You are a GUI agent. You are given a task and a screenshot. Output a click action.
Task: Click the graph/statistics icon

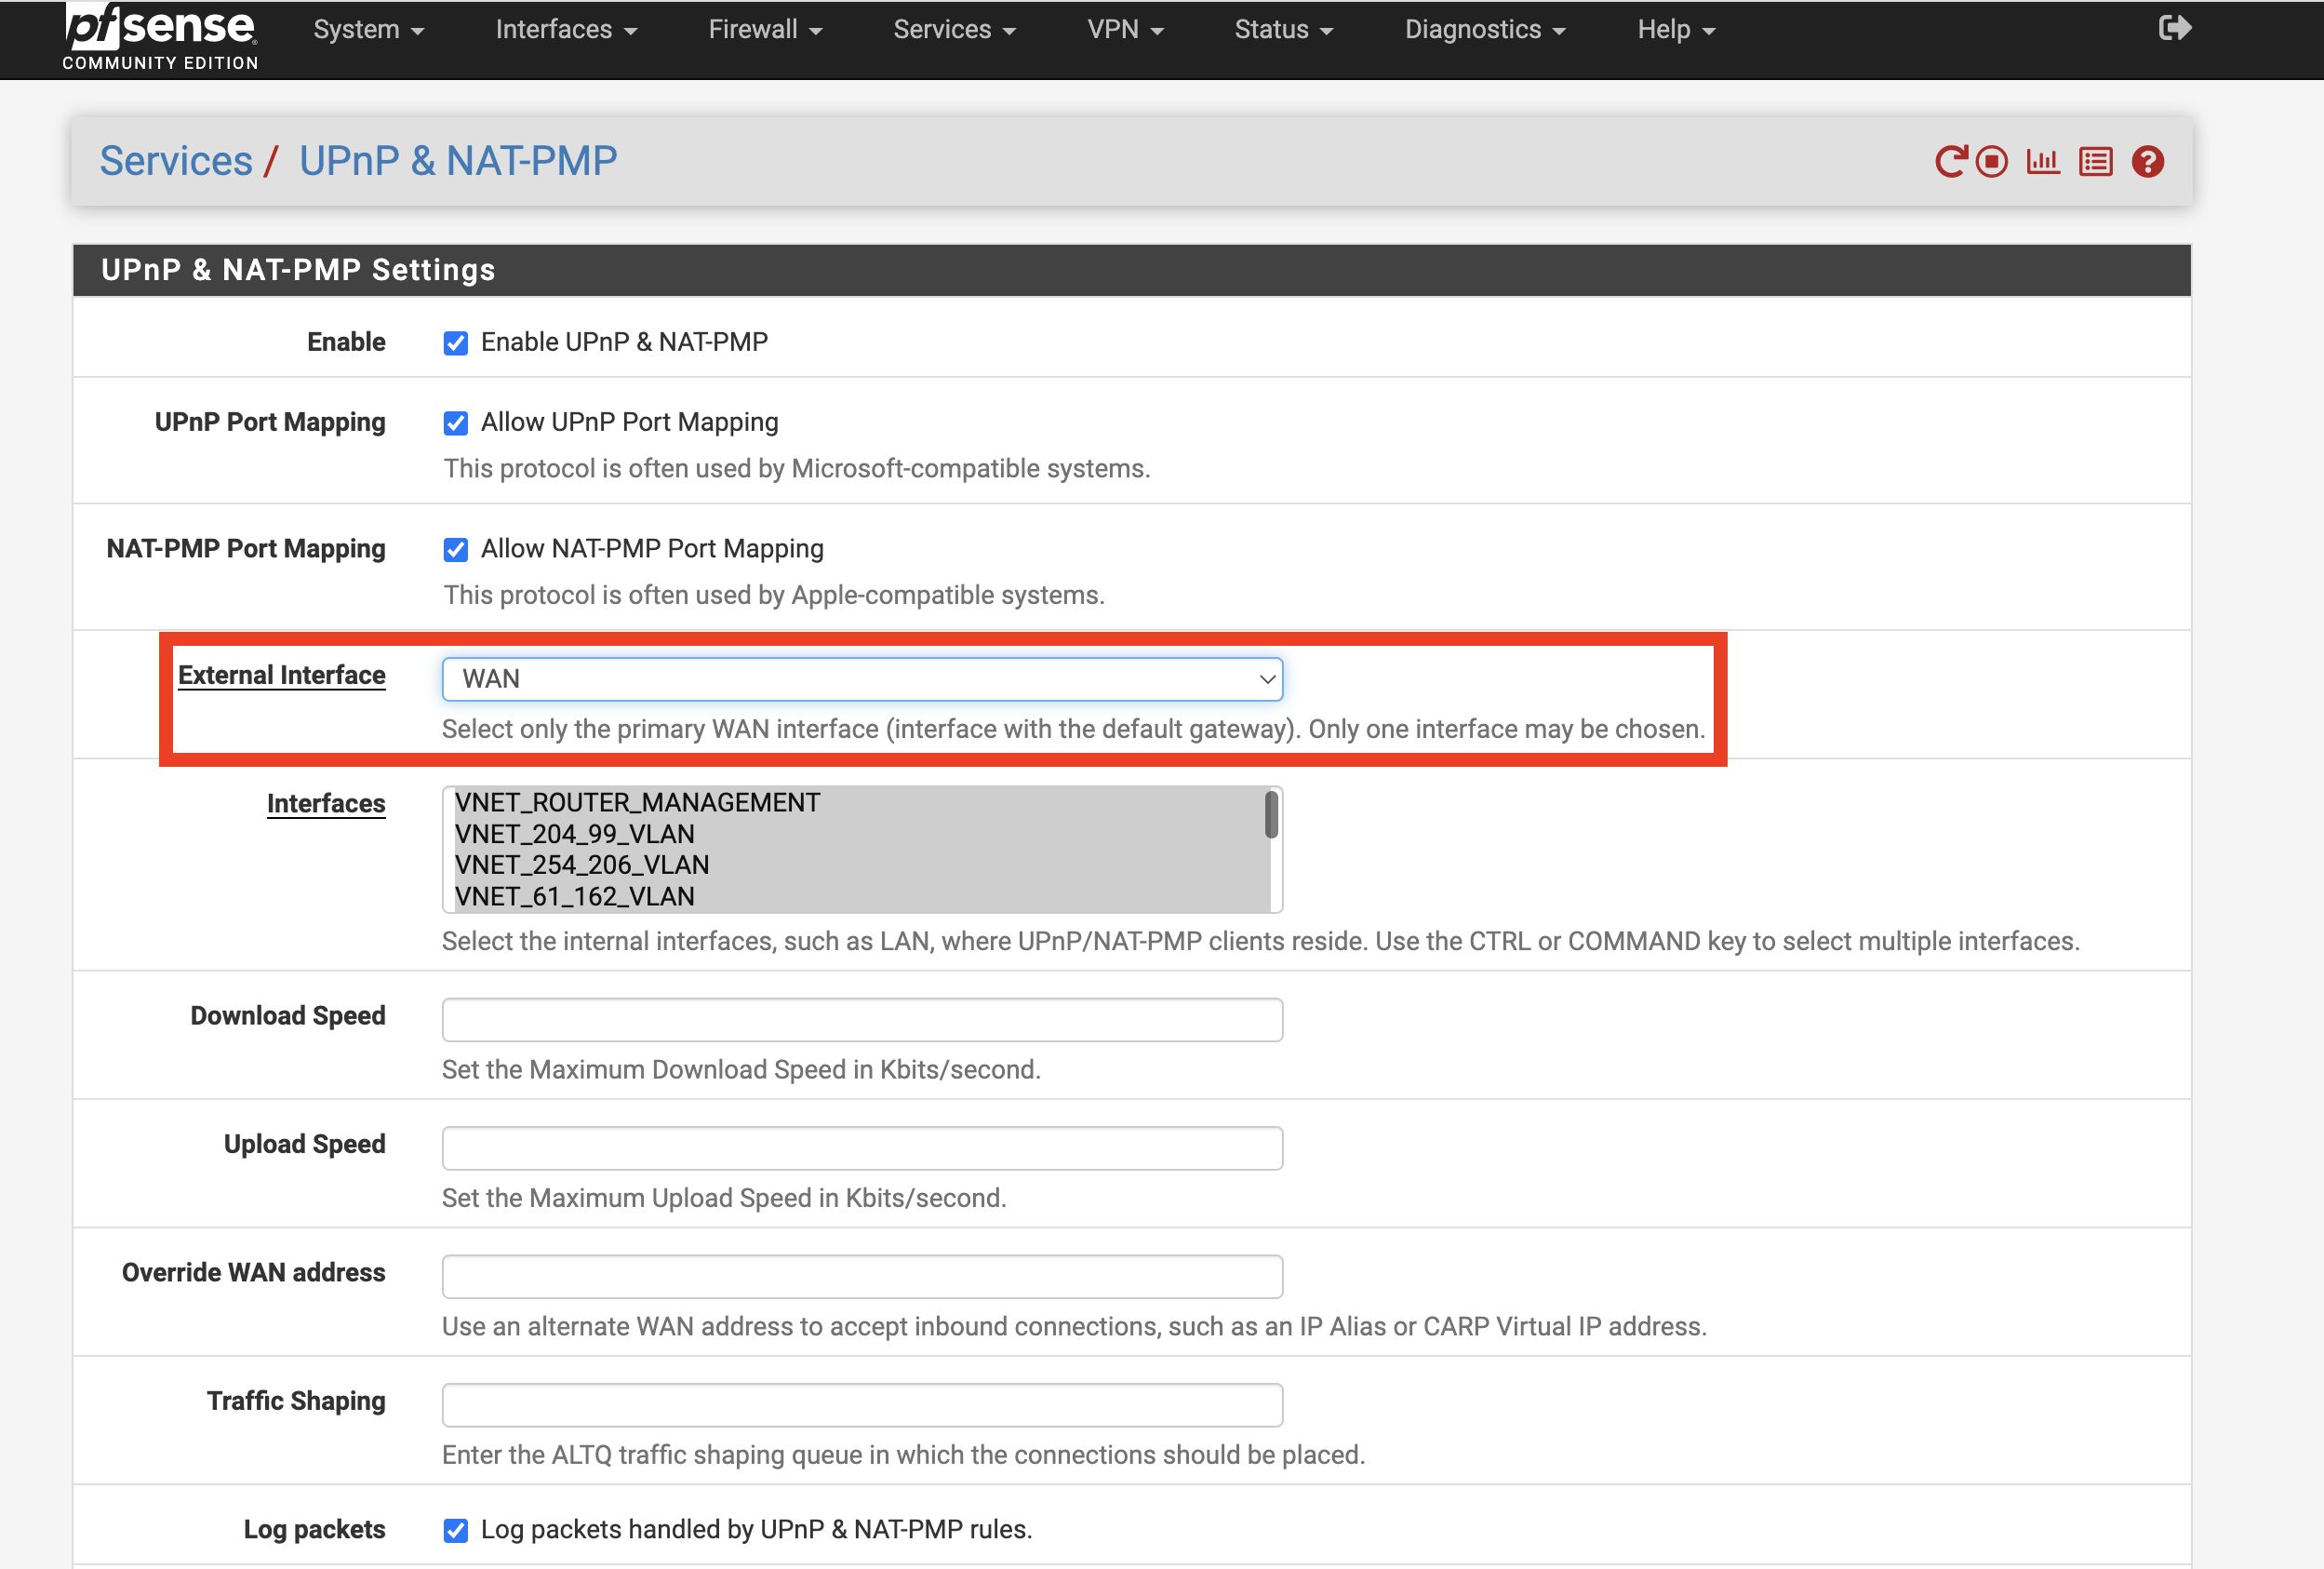(2042, 161)
